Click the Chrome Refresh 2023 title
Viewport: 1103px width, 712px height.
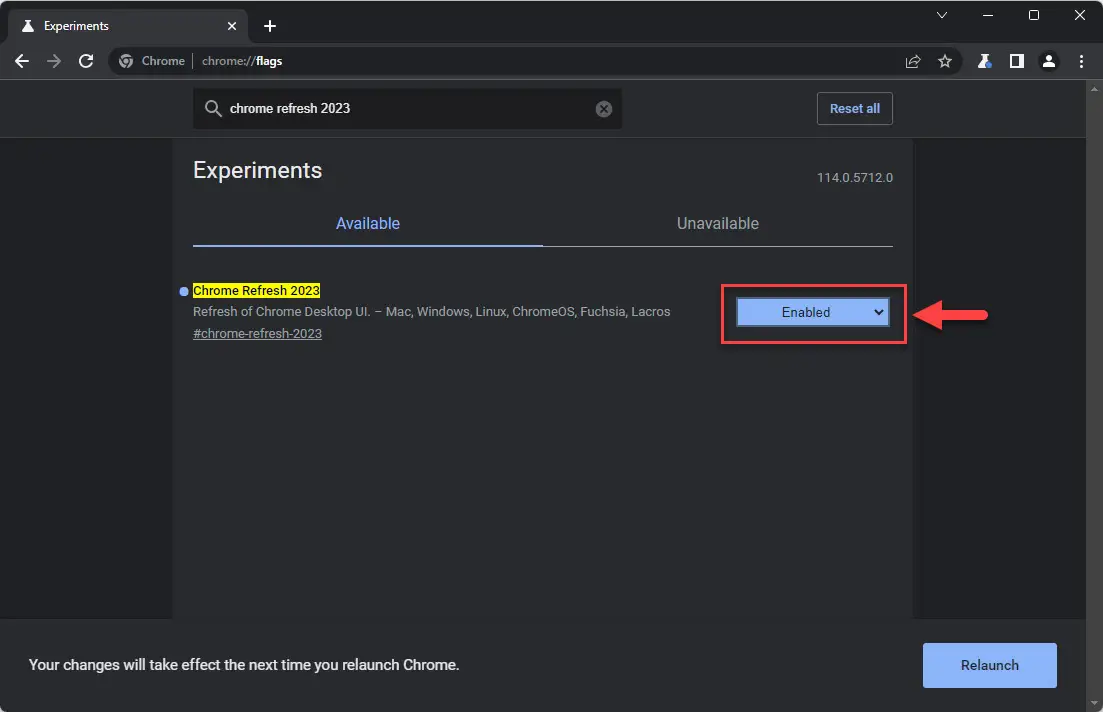coord(256,291)
